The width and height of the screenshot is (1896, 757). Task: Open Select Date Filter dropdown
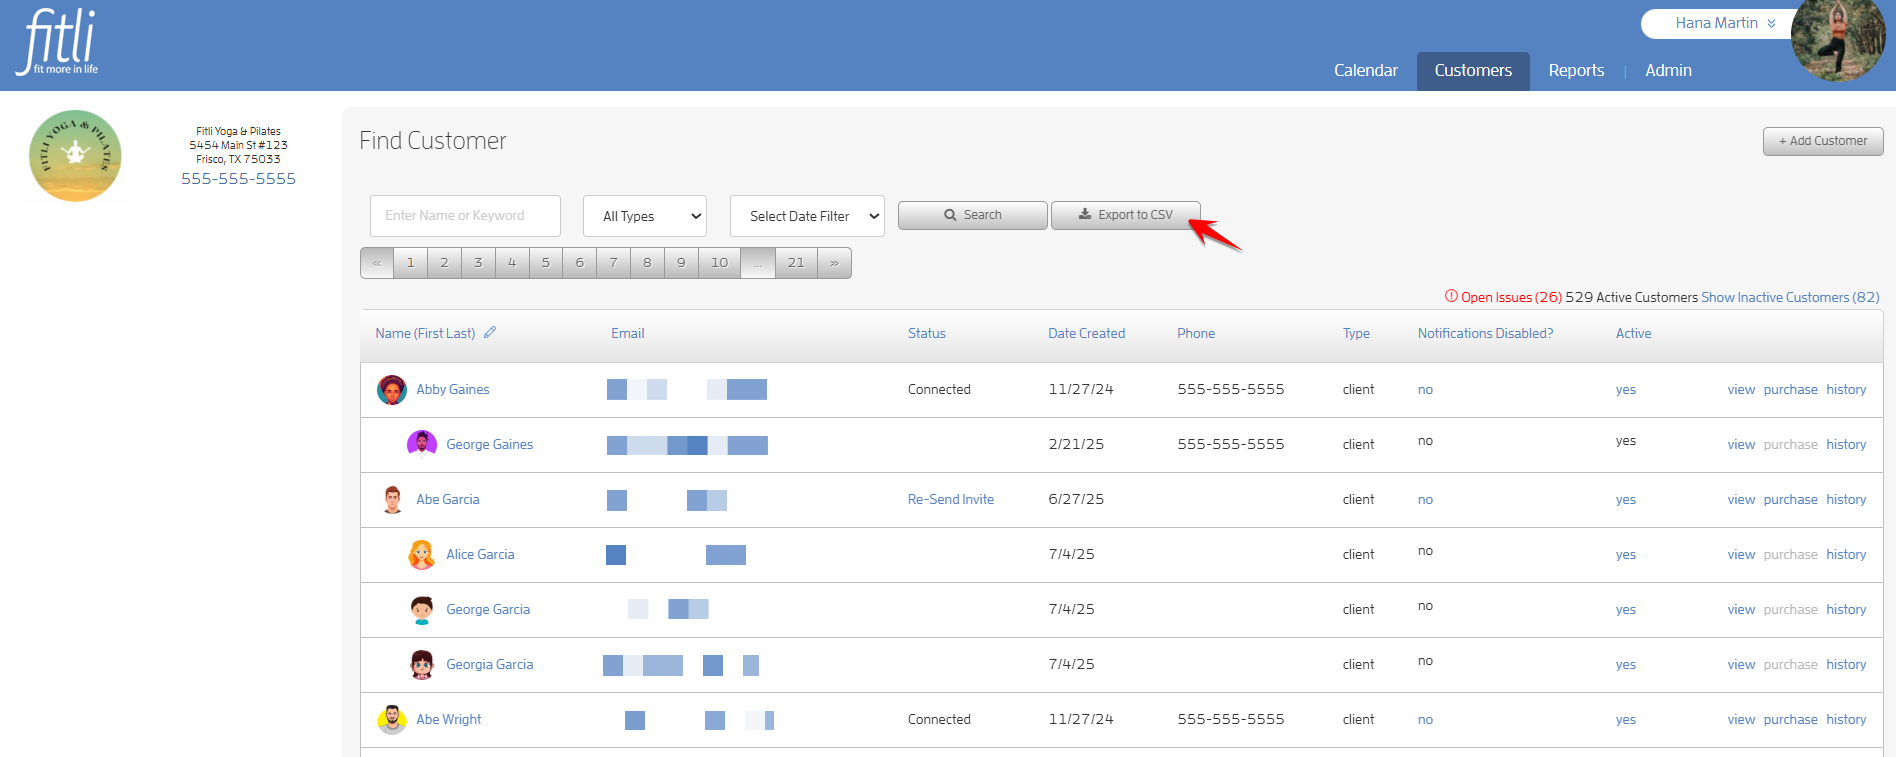click(807, 216)
